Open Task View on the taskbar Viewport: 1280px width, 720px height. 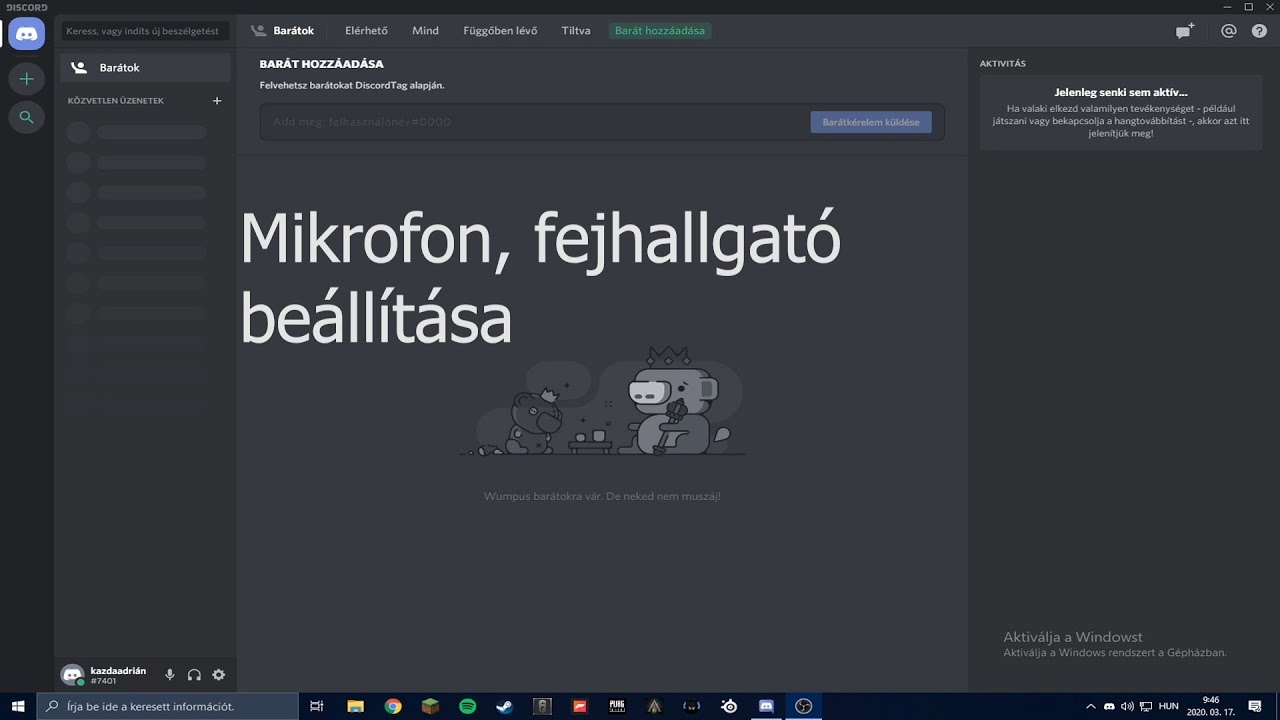point(317,706)
